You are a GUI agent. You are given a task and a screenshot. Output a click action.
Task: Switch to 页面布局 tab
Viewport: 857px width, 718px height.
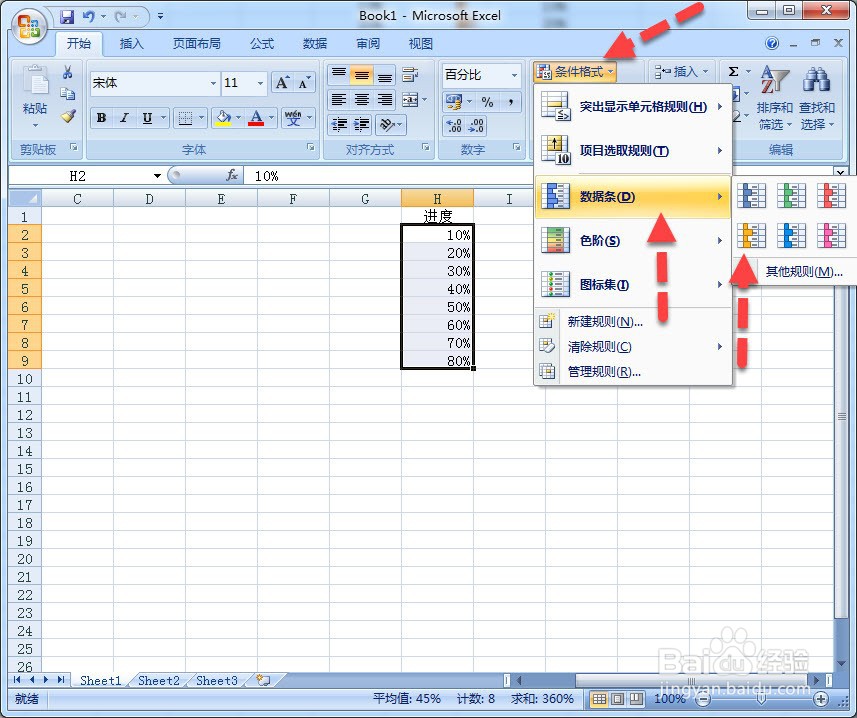pos(197,44)
